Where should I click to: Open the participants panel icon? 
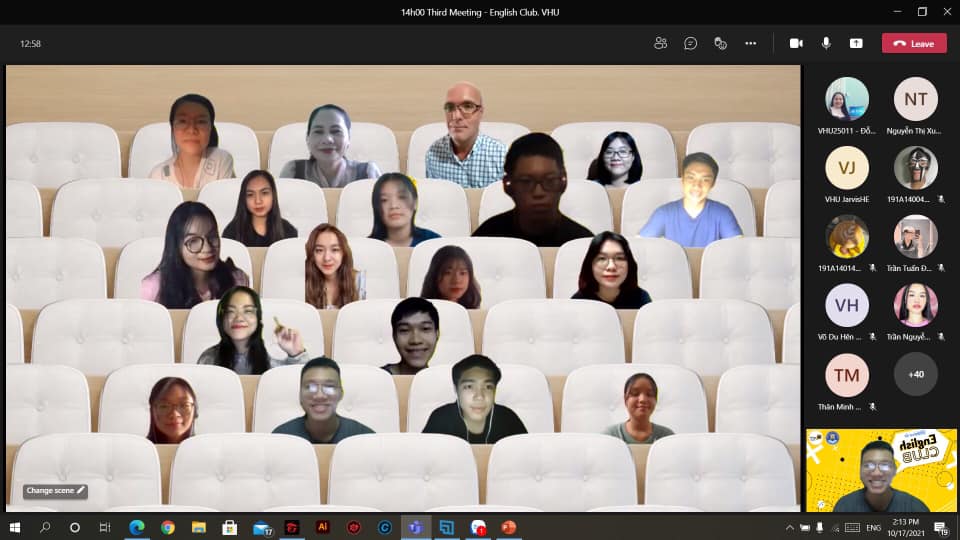coord(660,43)
